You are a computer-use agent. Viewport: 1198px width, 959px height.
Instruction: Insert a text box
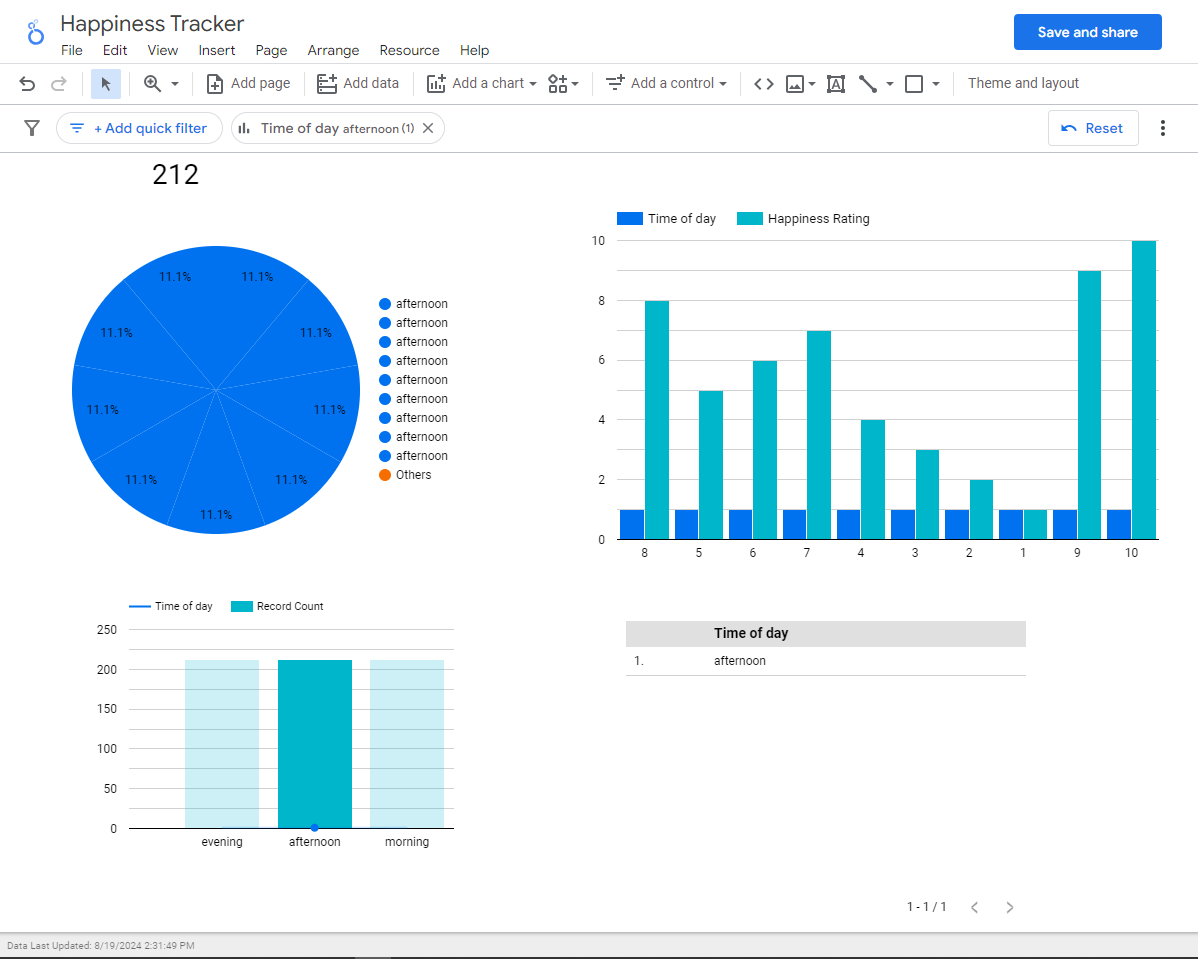(x=836, y=83)
